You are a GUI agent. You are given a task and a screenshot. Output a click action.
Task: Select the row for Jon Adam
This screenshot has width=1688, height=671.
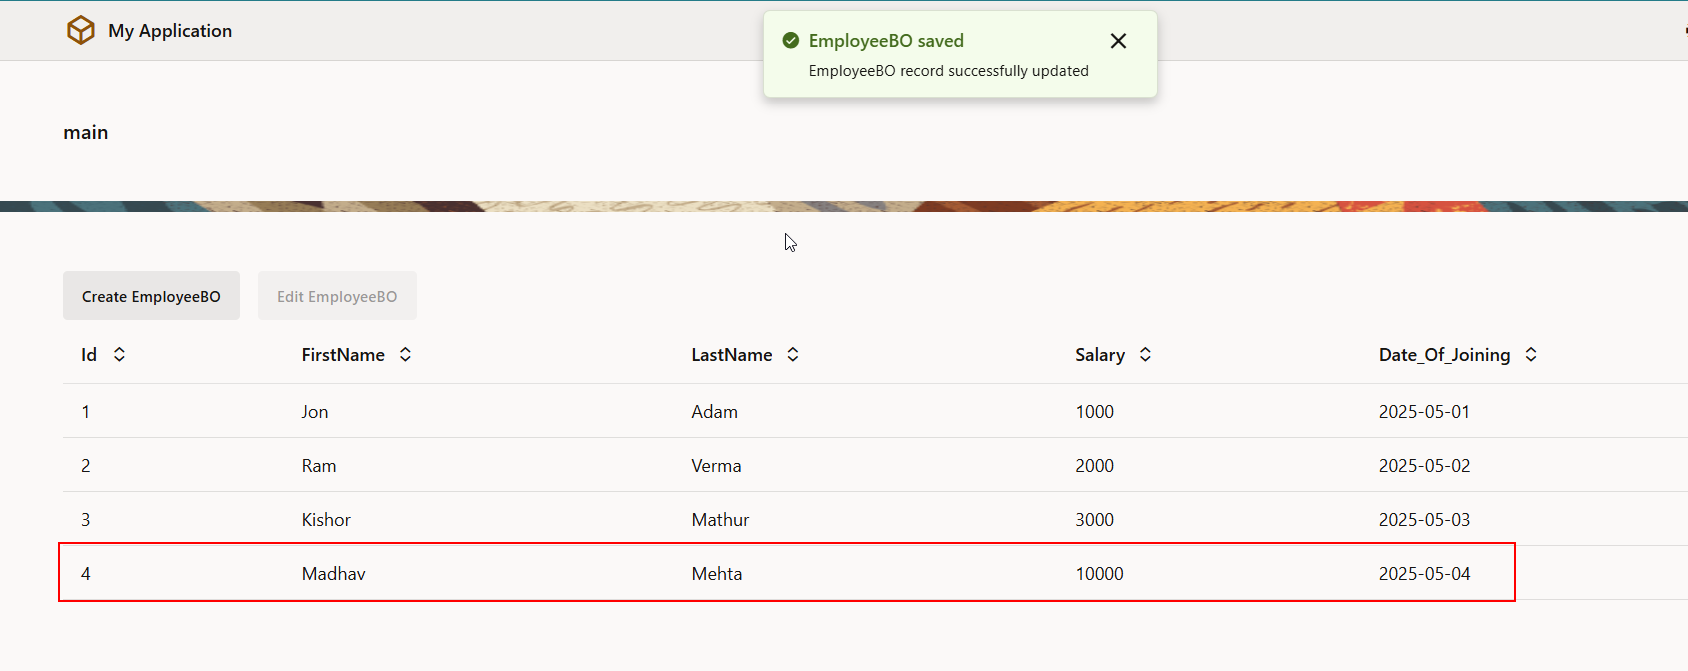pyautogui.click(x=500, y=412)
